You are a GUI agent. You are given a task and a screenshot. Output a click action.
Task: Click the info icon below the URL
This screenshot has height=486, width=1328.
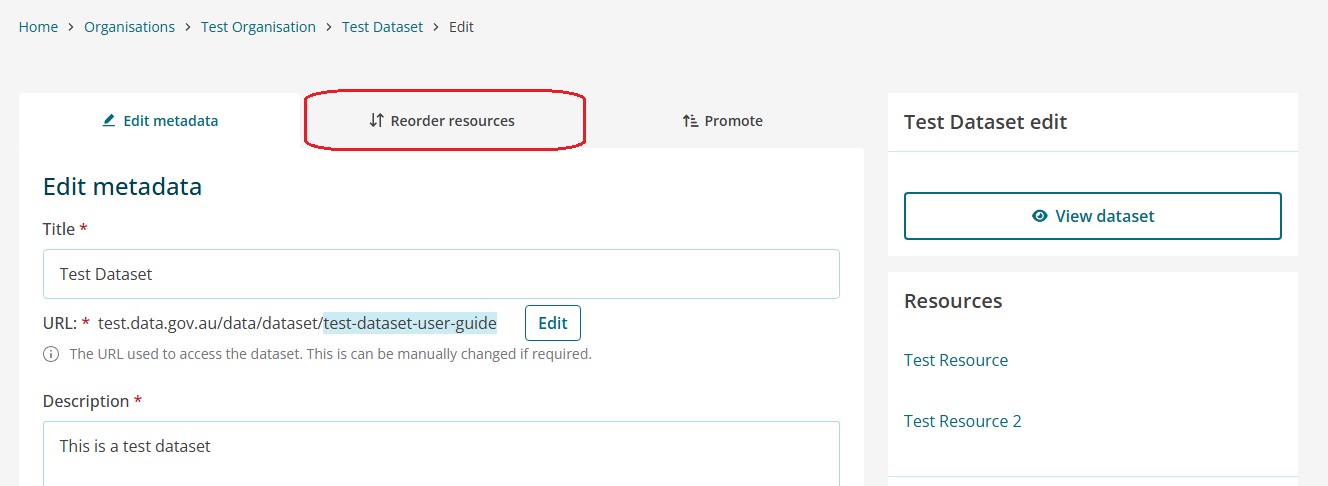click(x=51, y=354)
